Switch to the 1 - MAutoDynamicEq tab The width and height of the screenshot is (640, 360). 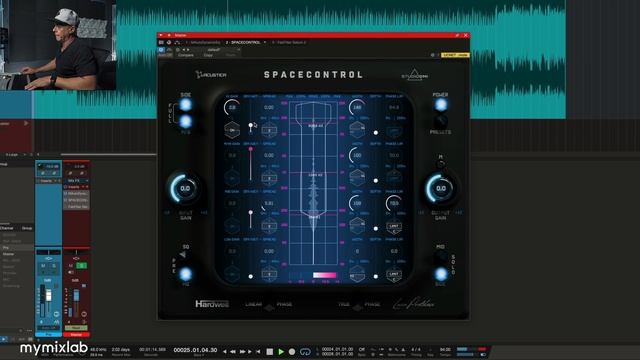pos(204,42)
